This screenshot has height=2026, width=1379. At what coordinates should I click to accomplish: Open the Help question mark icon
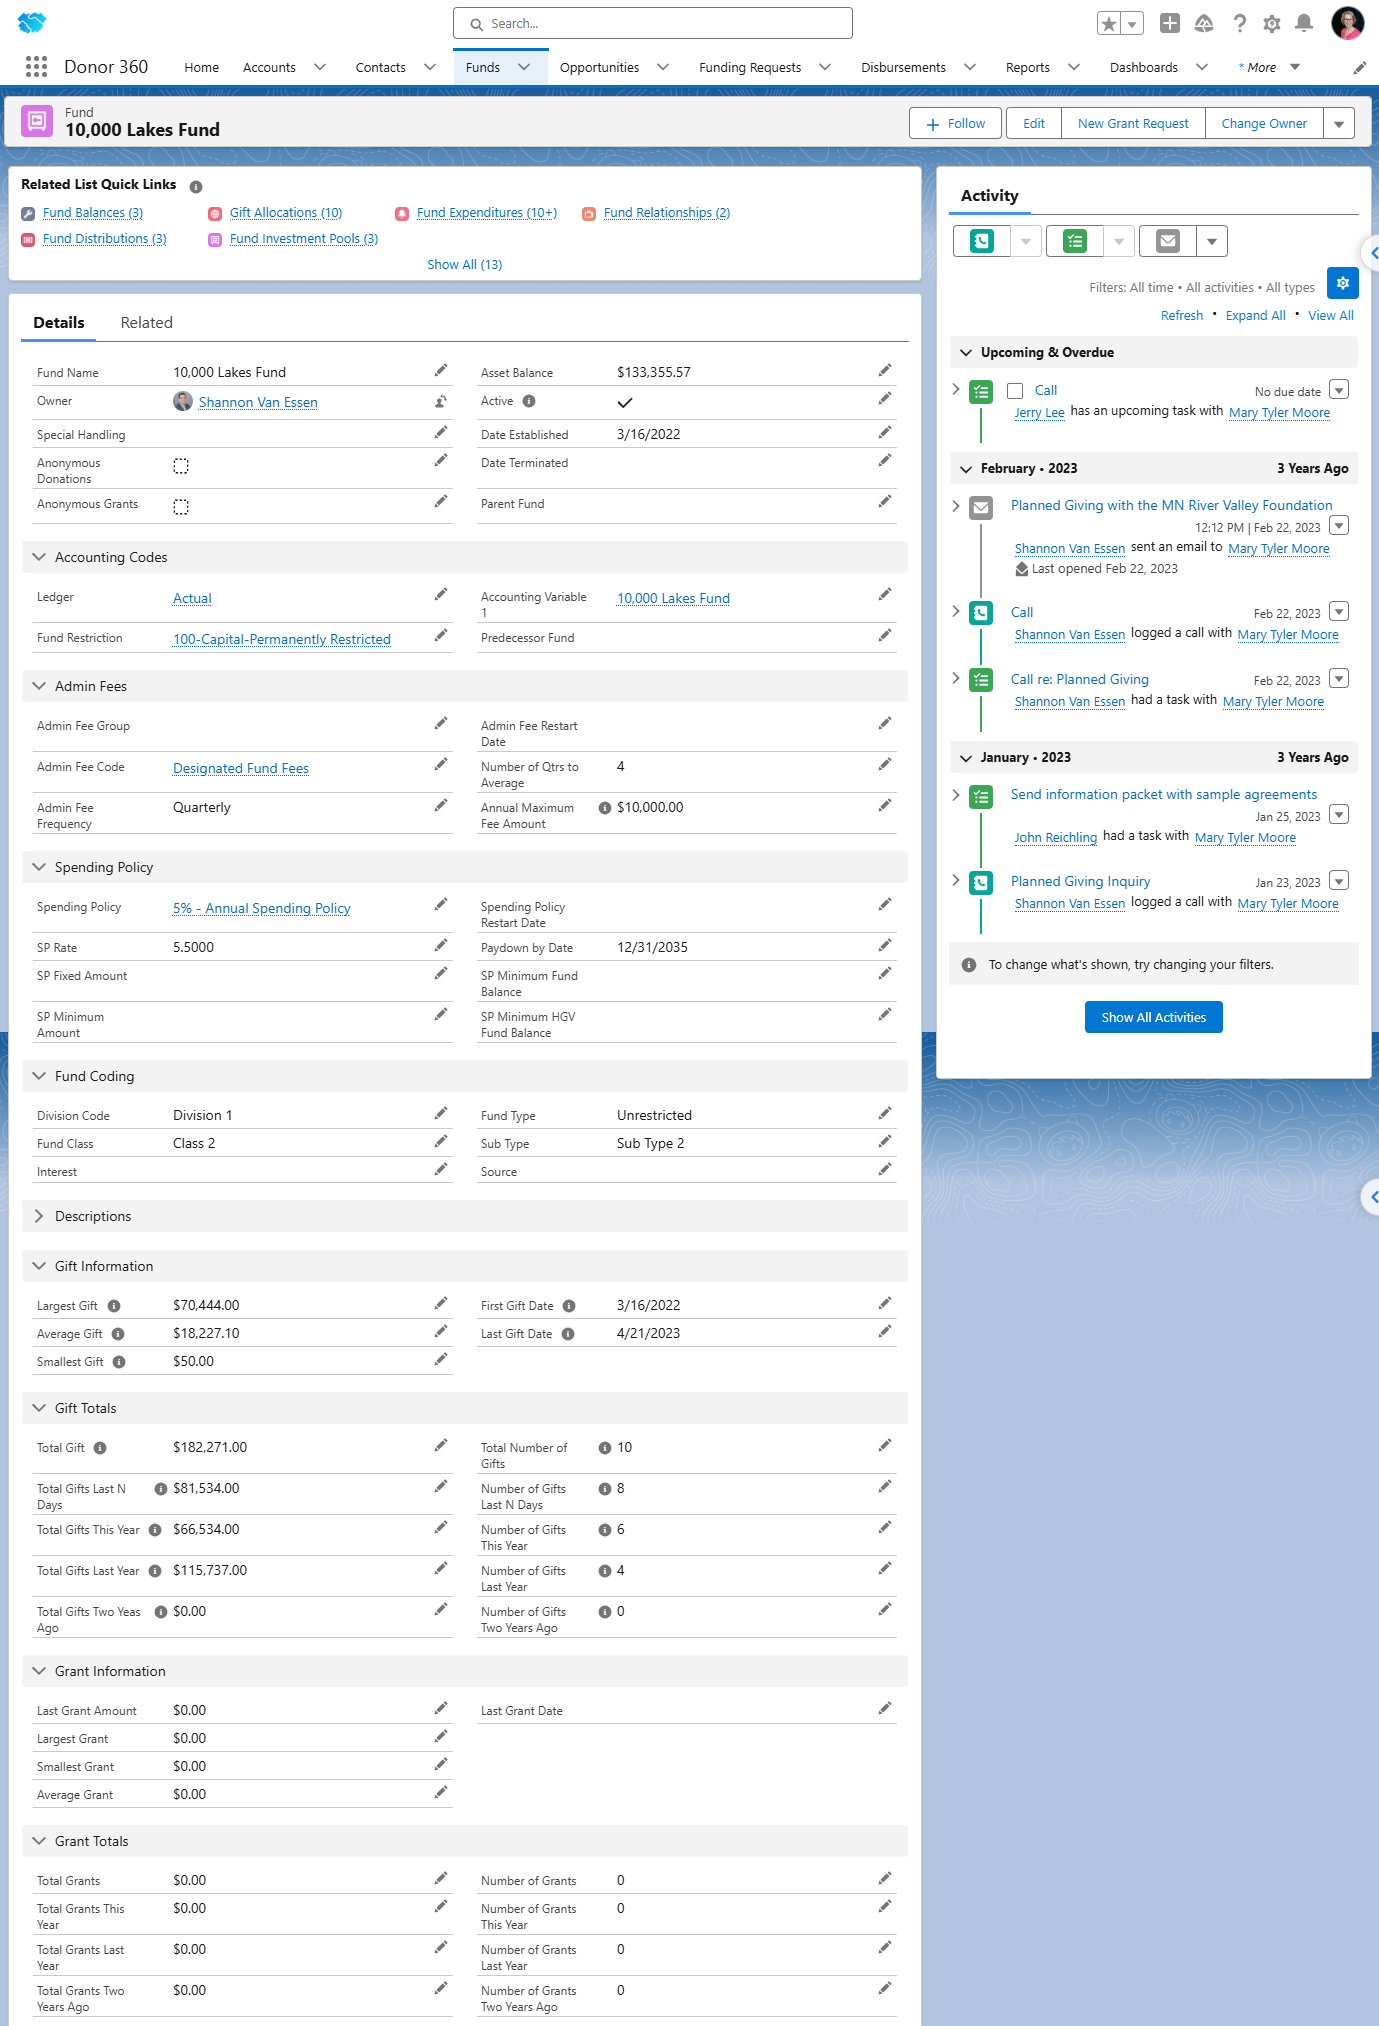click(x=1240, y=23)
